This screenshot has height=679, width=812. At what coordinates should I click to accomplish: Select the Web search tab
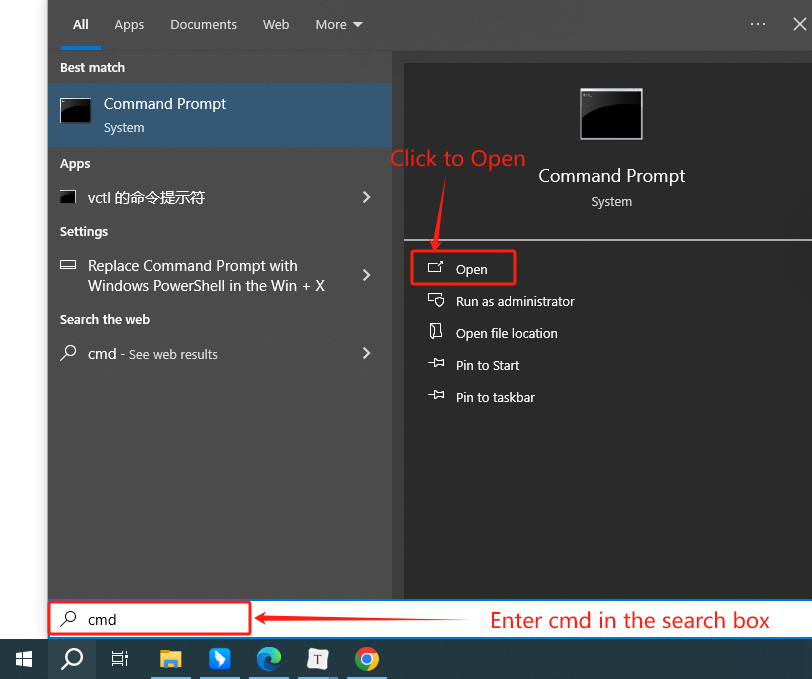tap(276, 24)
